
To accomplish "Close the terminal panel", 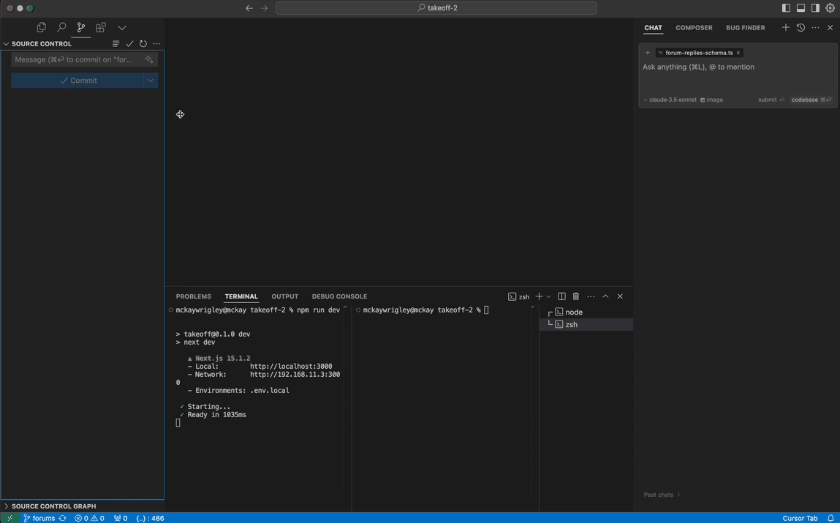I will [620, 296].
